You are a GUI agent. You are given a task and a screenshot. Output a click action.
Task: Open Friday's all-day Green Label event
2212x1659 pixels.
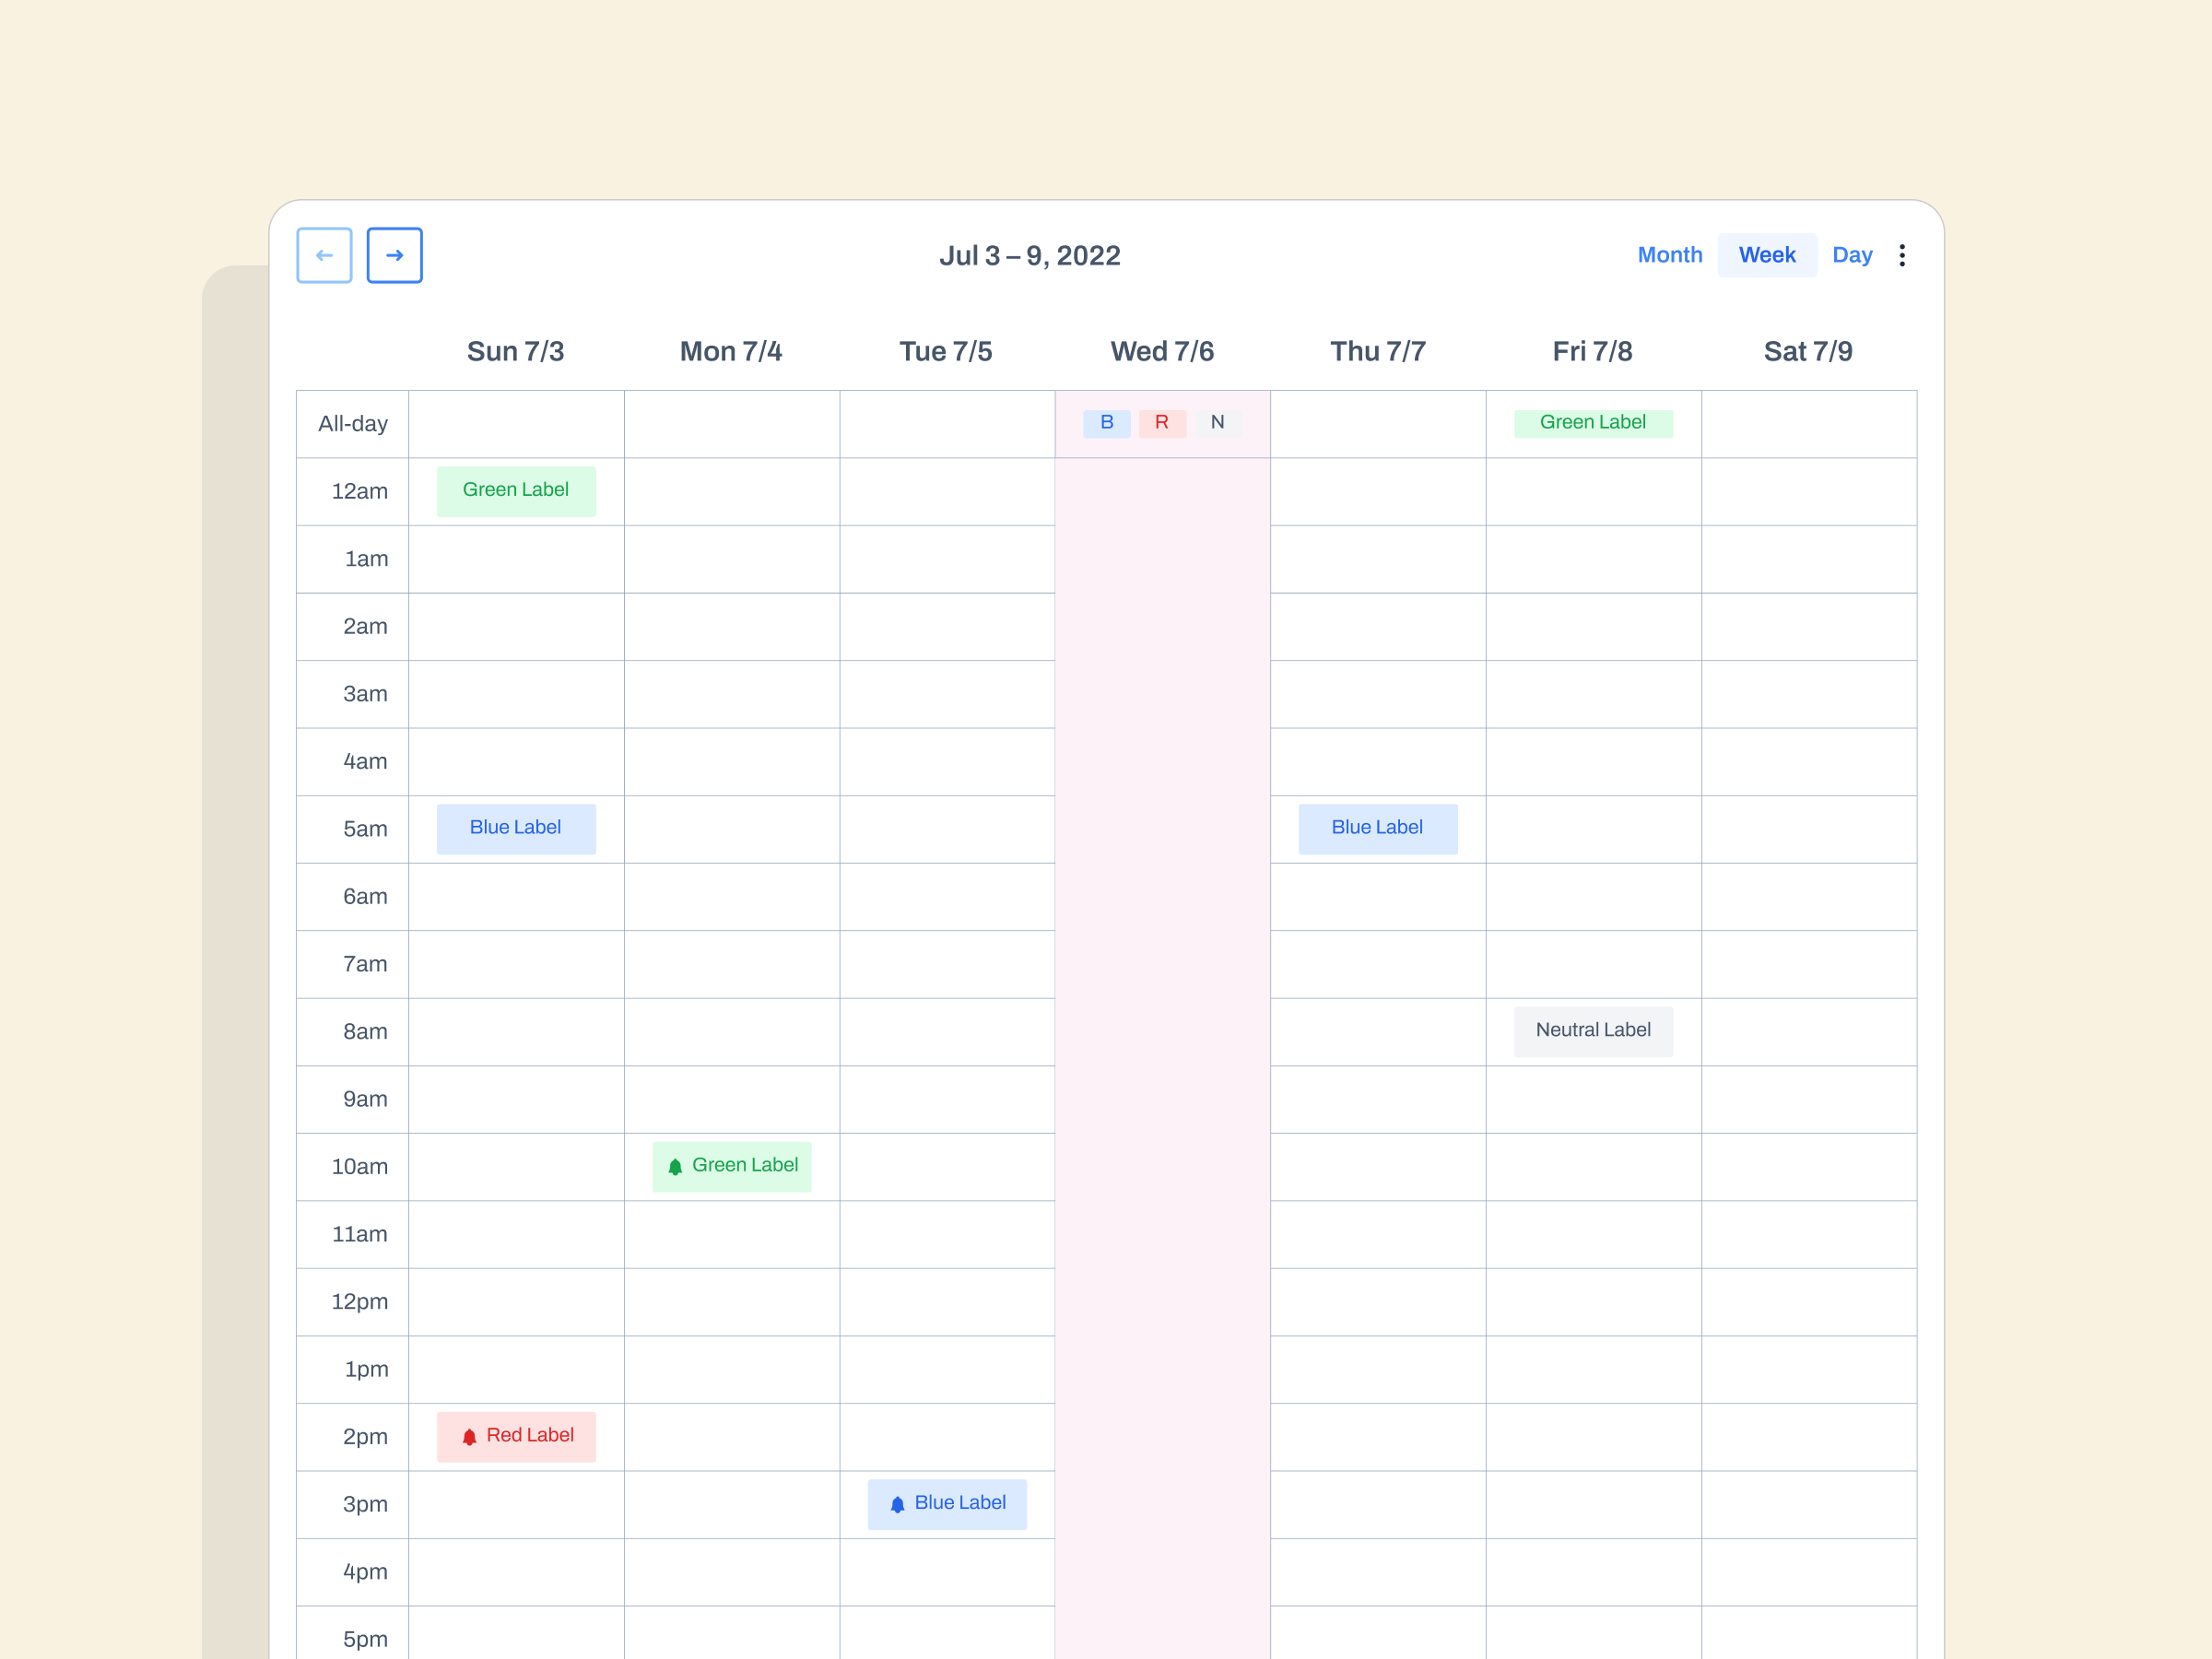(x=1593, y=421)
